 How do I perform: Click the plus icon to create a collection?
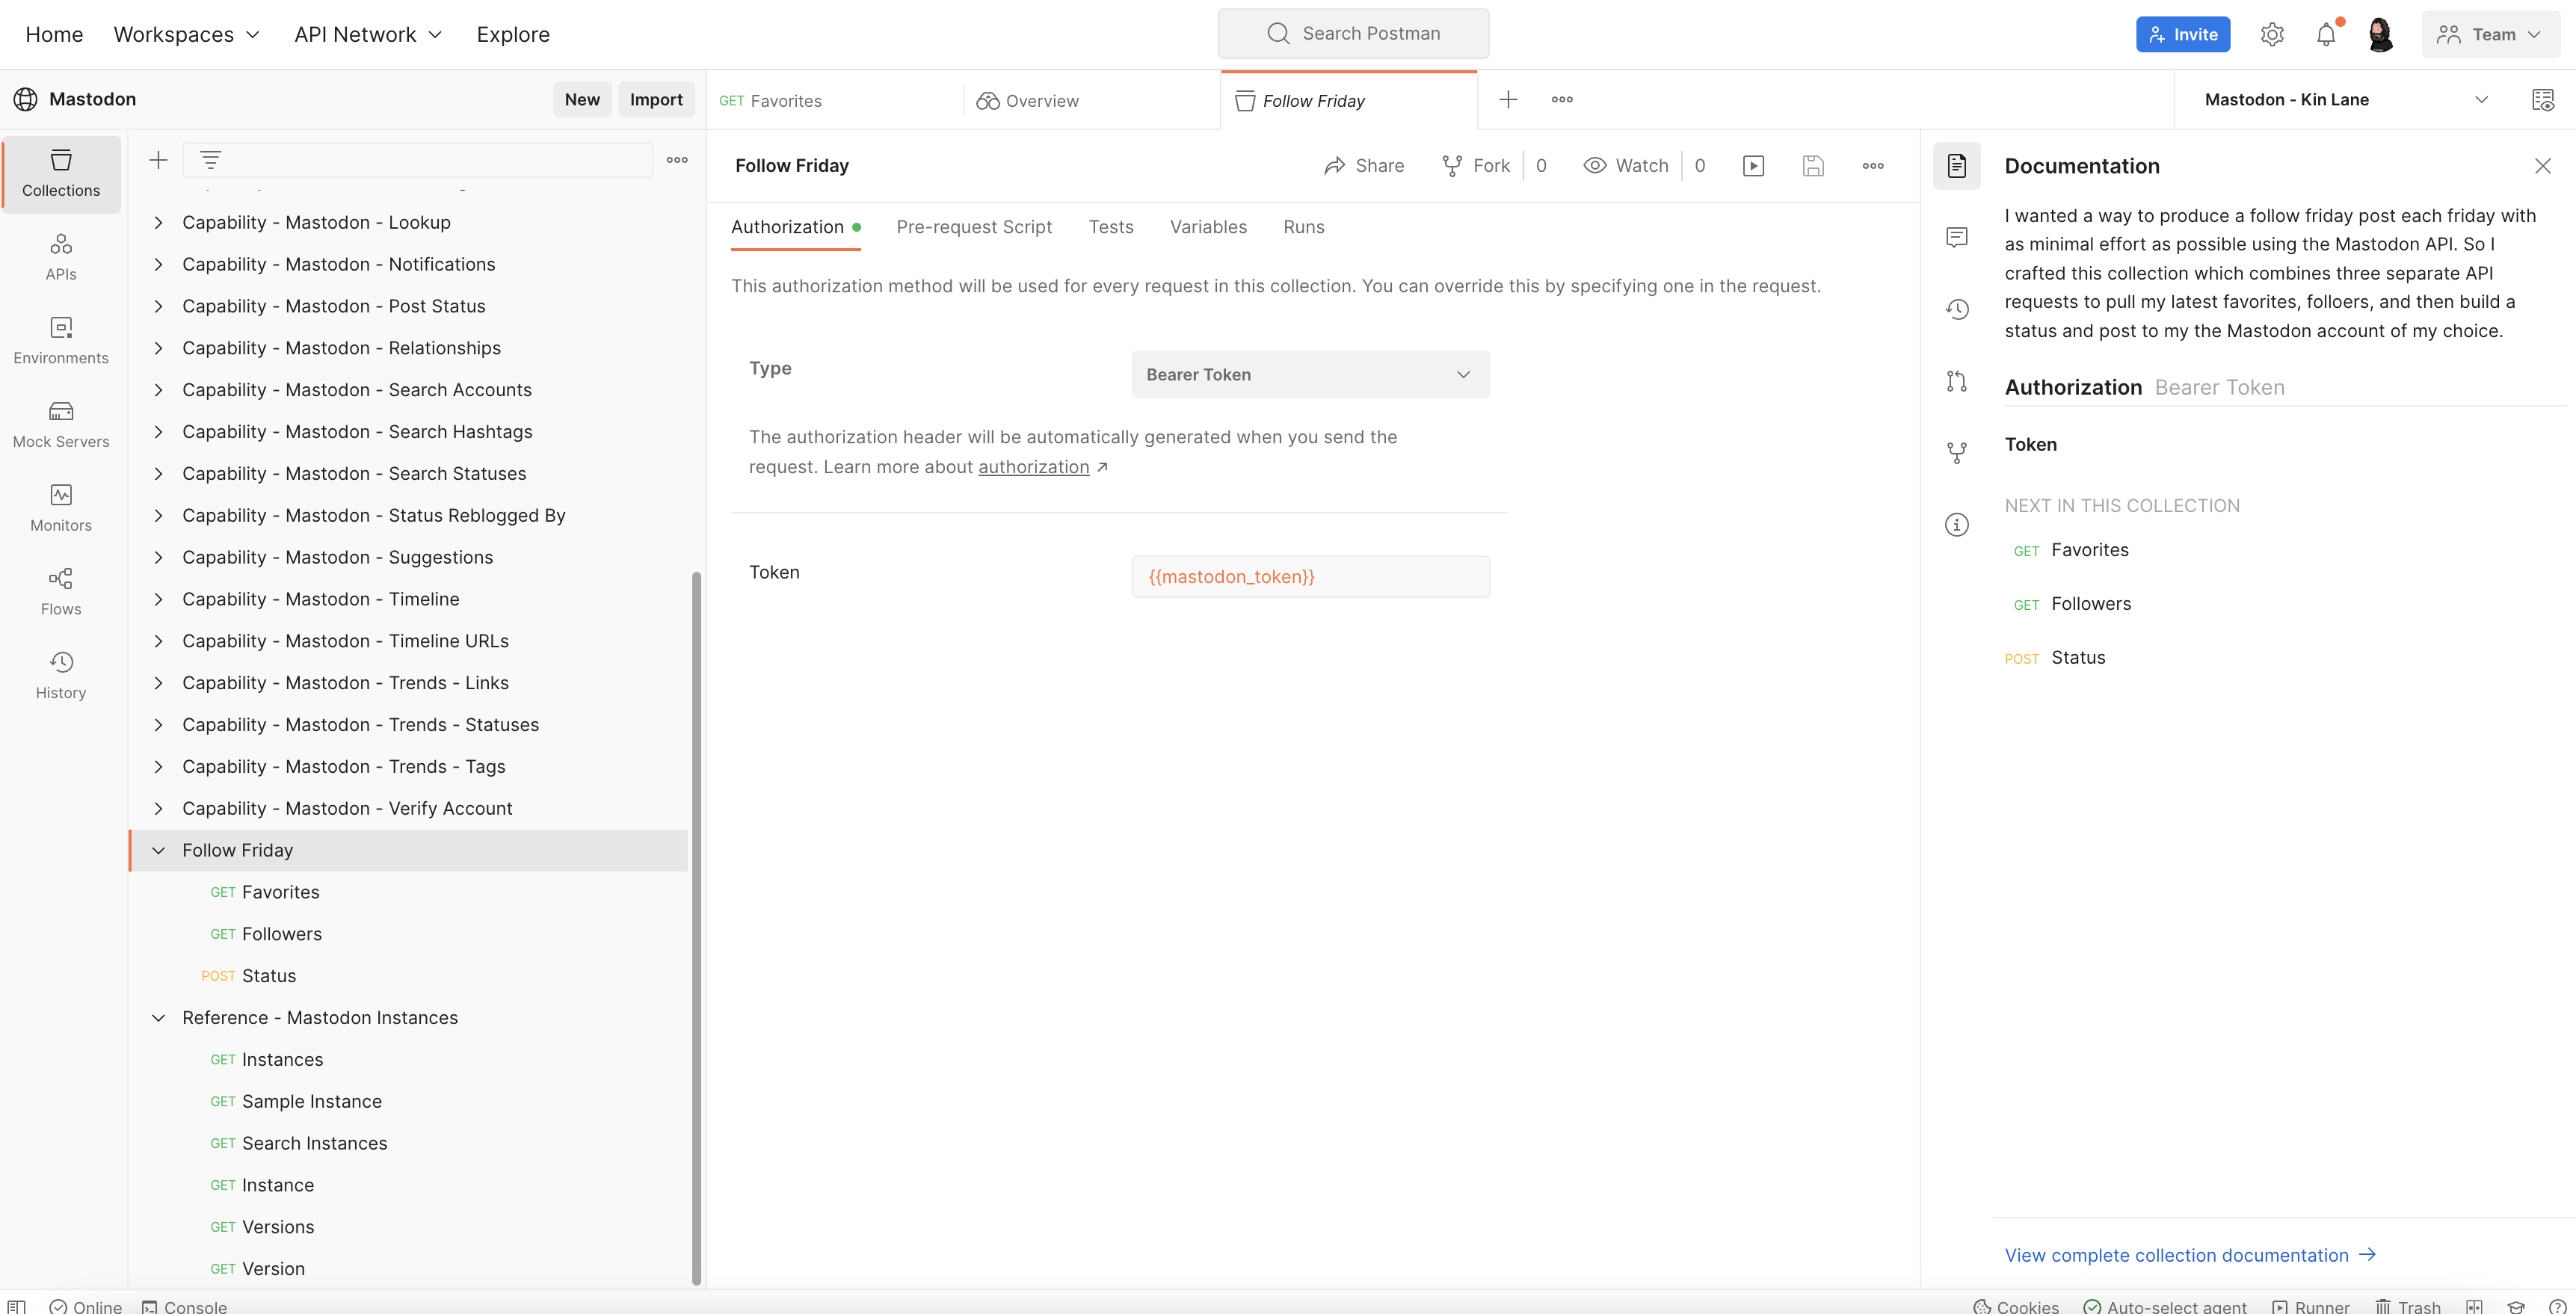click(x=158, y=160)
